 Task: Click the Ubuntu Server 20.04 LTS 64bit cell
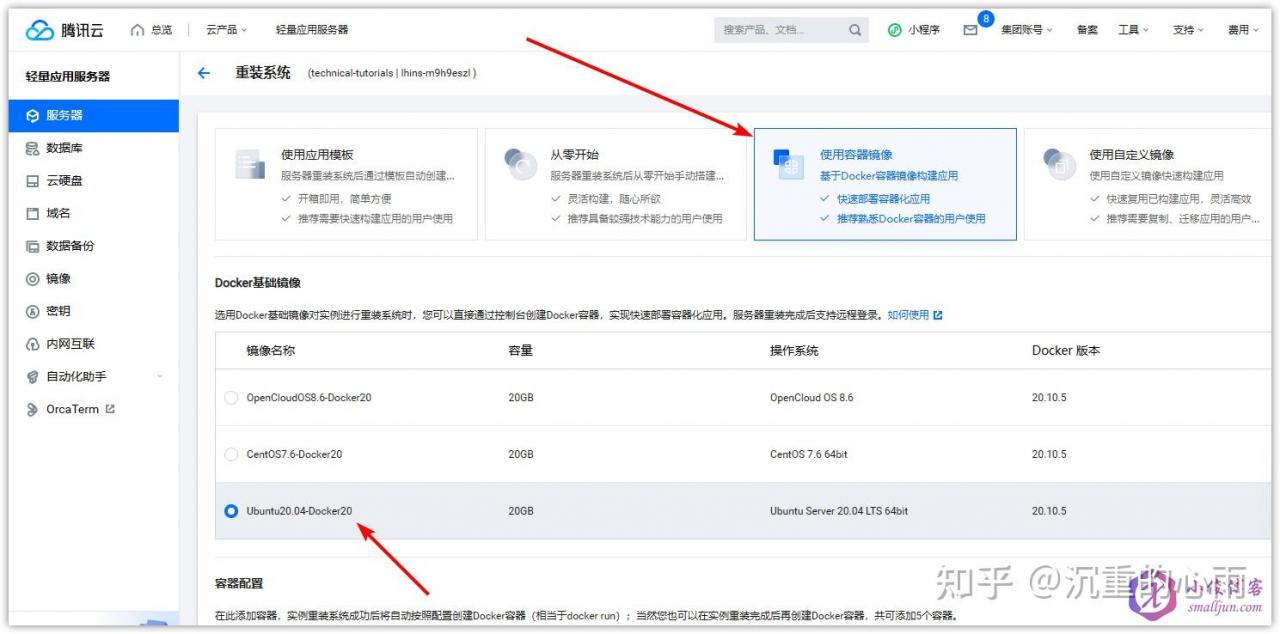coord(839,511)
